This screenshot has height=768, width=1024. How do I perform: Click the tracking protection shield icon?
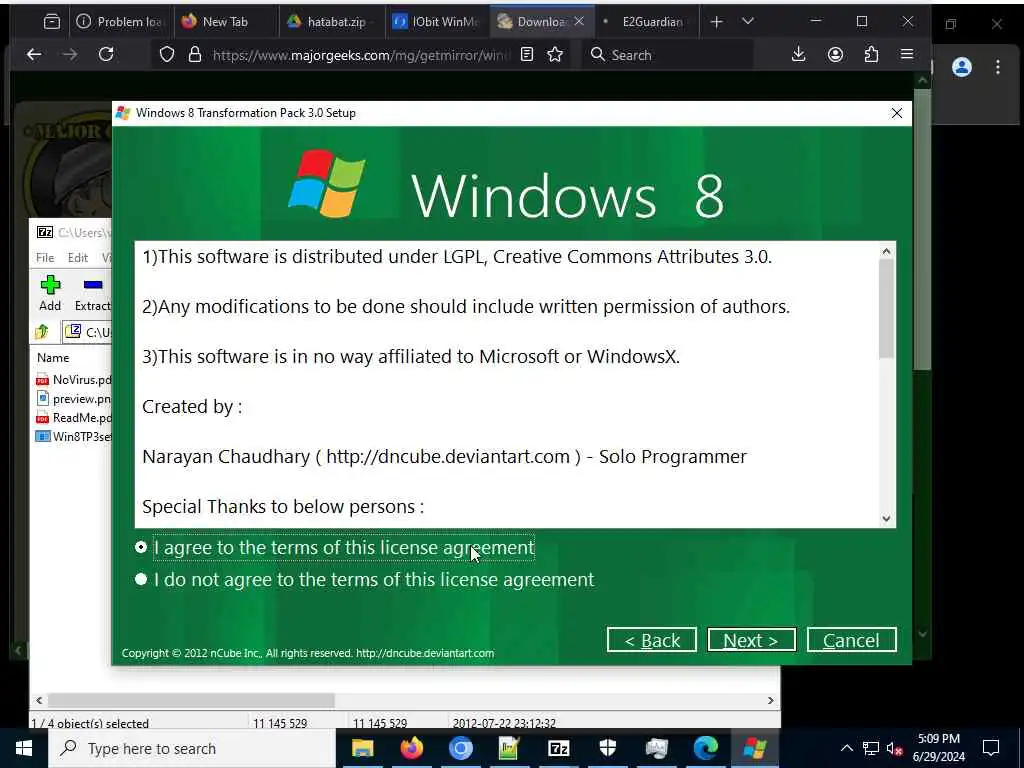click(167, 55)
